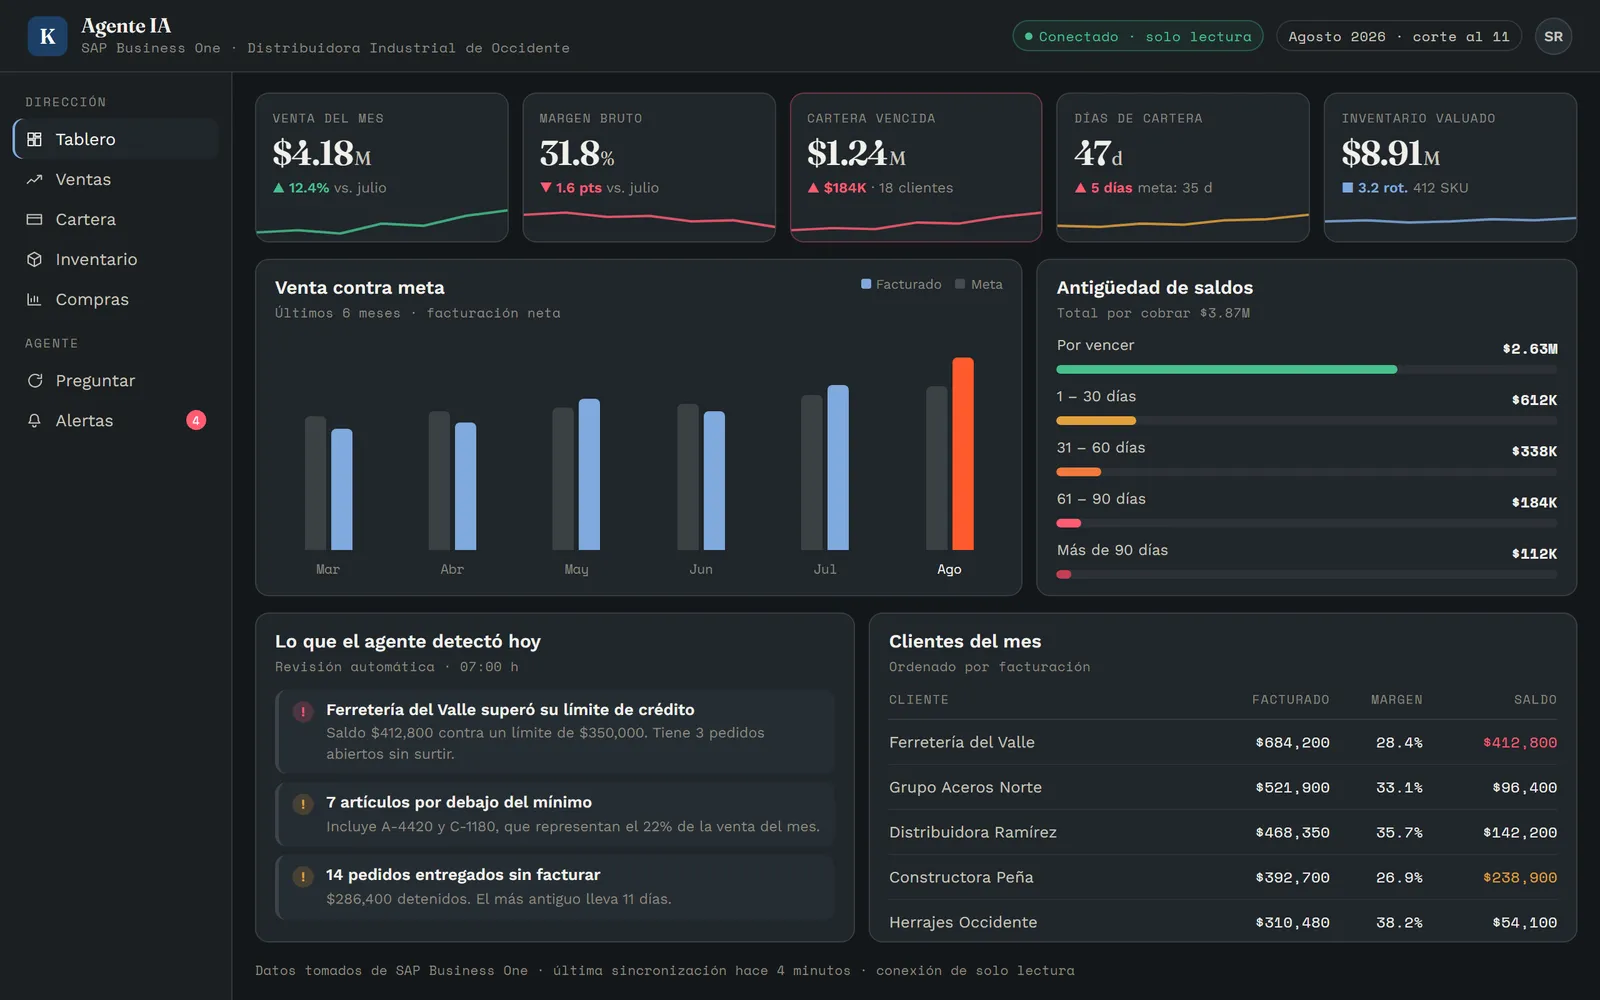Click the 61 – 90 días progress bar
This screenshot has height=1000, width=1600.
1307,523
